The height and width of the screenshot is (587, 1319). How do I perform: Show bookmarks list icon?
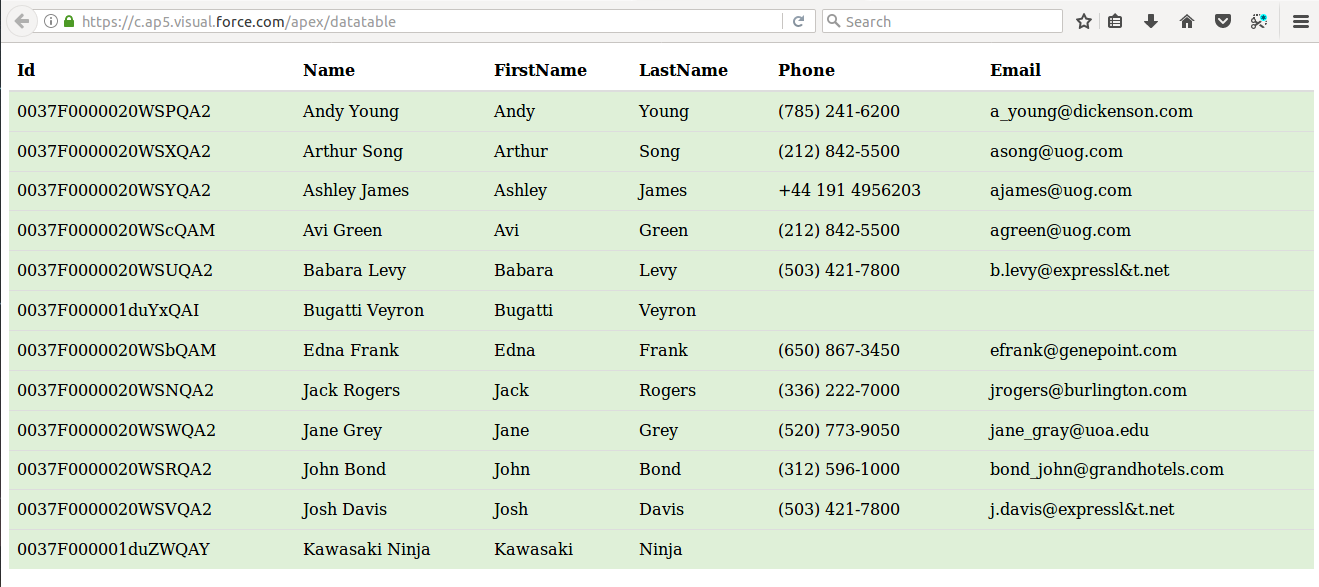pos(1116,21)
